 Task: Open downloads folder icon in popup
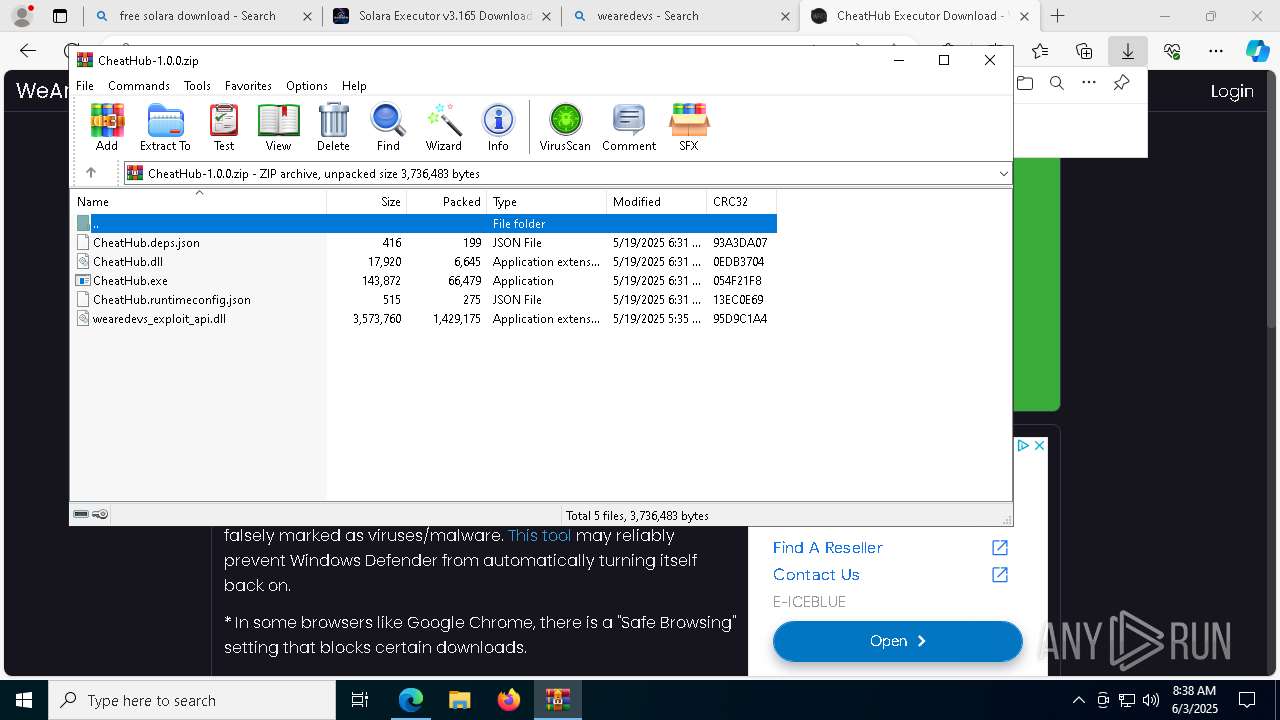pyautogui.click(x=1025, y=83)
